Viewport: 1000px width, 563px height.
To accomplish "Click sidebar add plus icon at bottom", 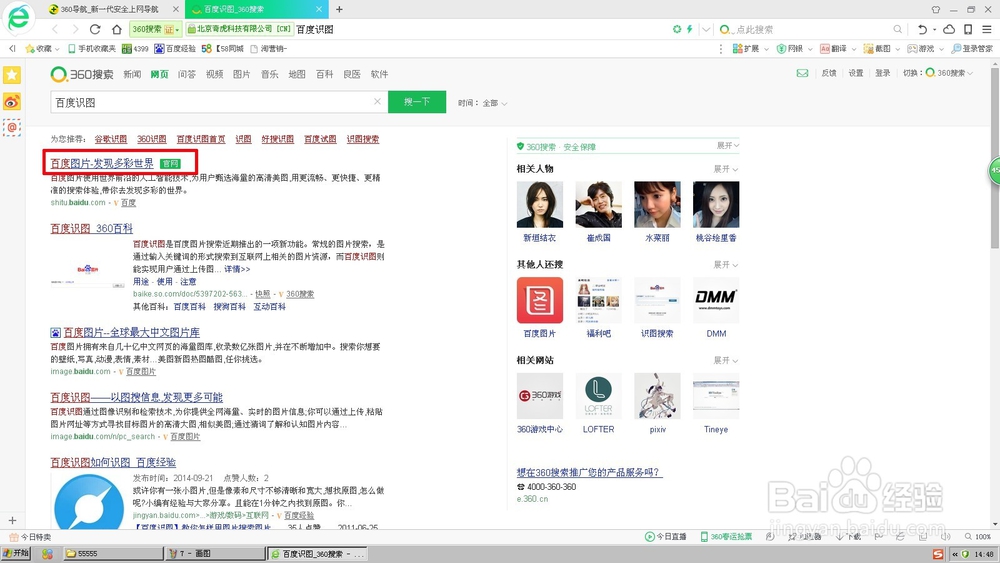I will point(11,520).
